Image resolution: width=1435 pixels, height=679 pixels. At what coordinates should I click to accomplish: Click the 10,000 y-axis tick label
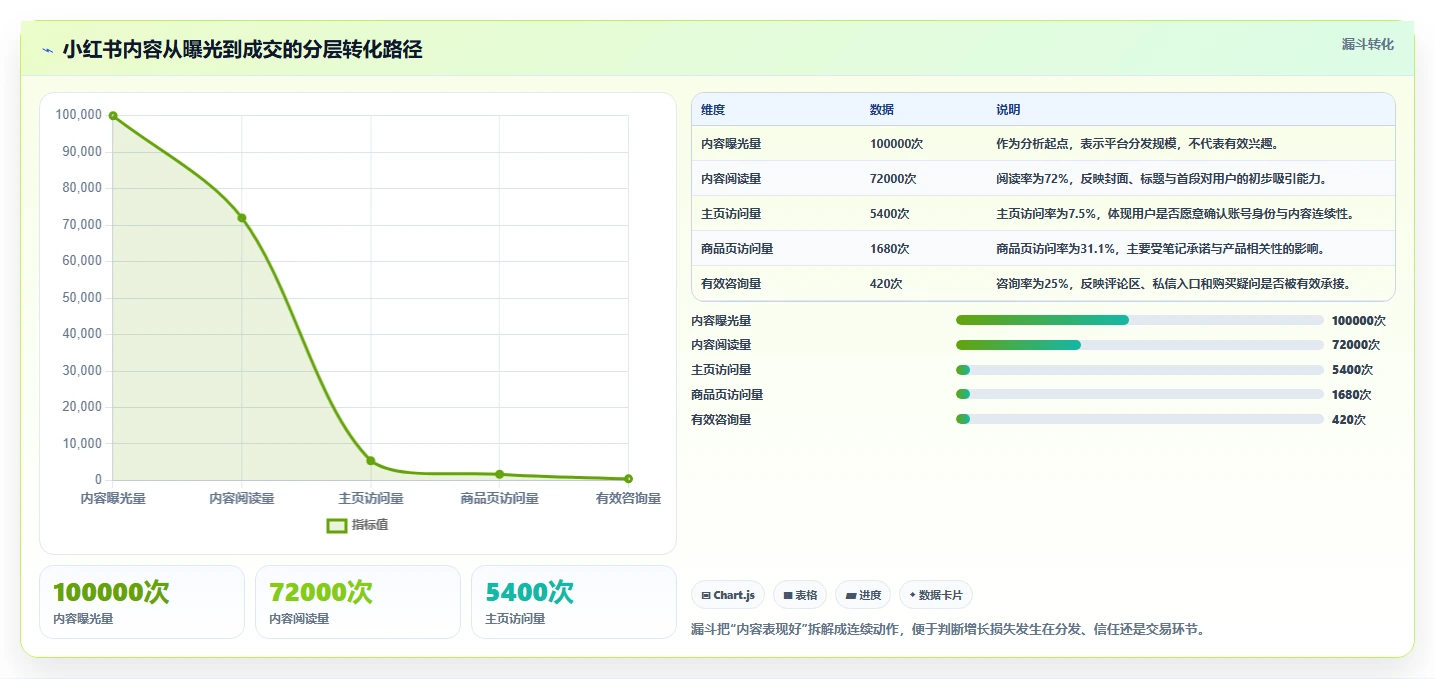click(x=81, y=444)
